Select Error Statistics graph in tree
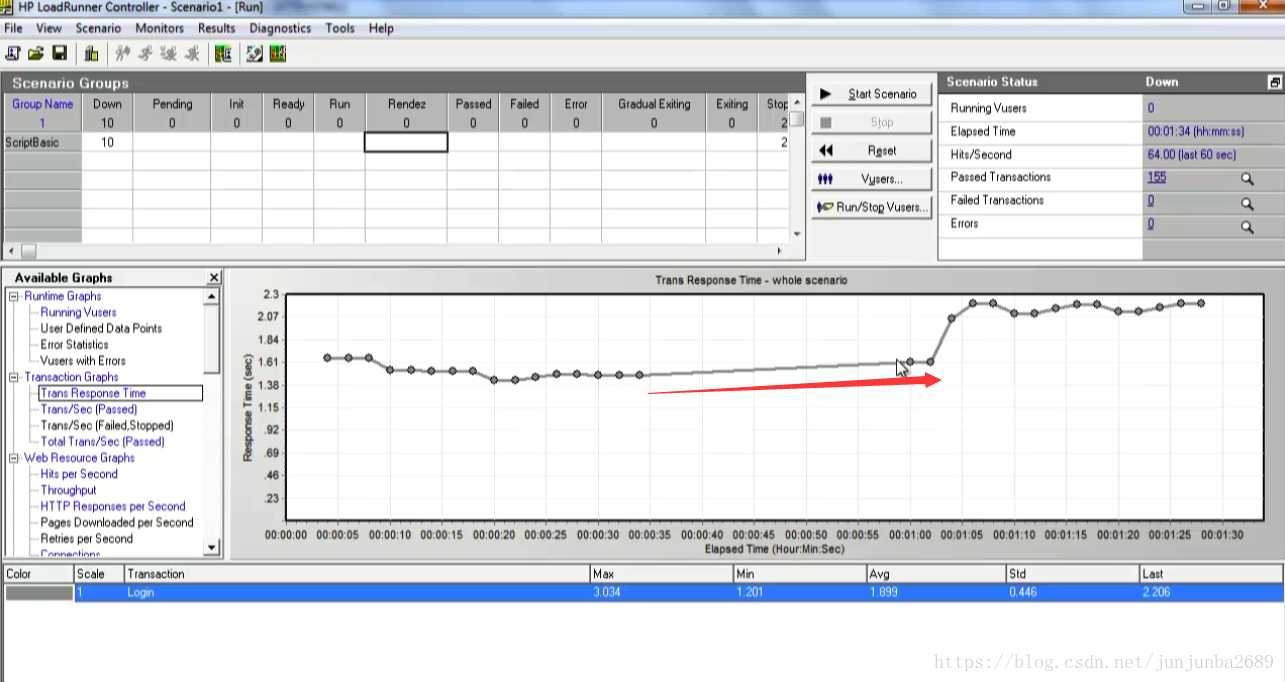1285x682 pixels. (x=74, y=344)
